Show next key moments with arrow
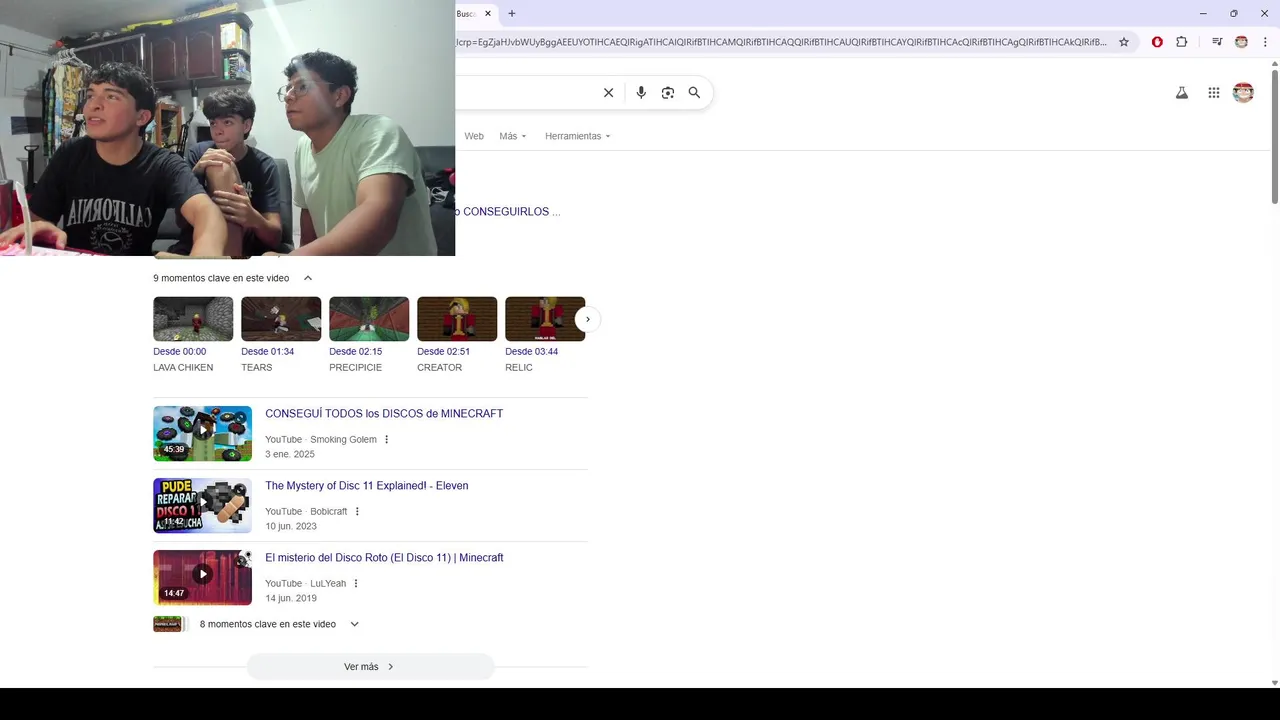The image size is (1280, 720). [x=588, y=319]
